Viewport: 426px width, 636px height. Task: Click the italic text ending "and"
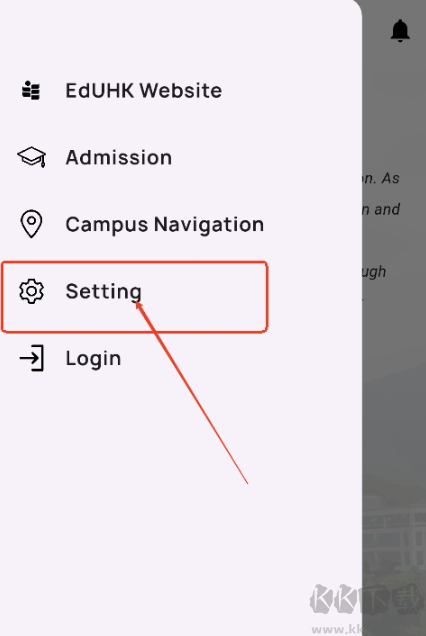[x=381, y=209]
